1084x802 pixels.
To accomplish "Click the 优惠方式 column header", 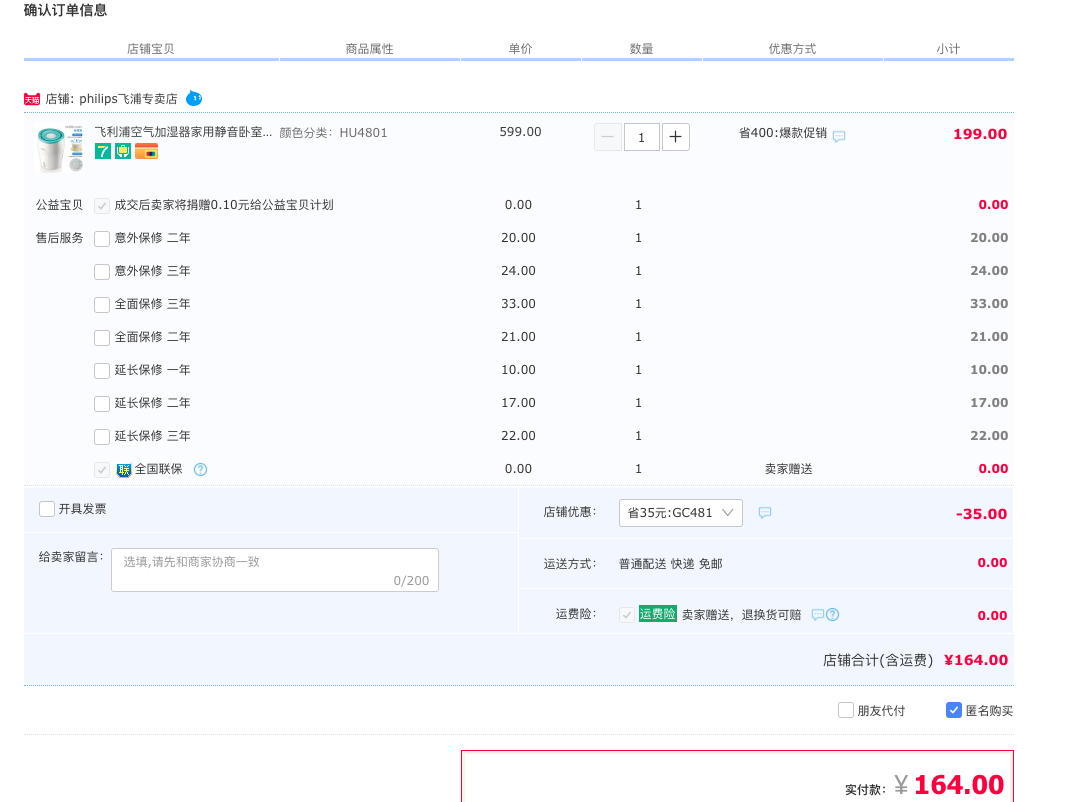I will (792, 49).
